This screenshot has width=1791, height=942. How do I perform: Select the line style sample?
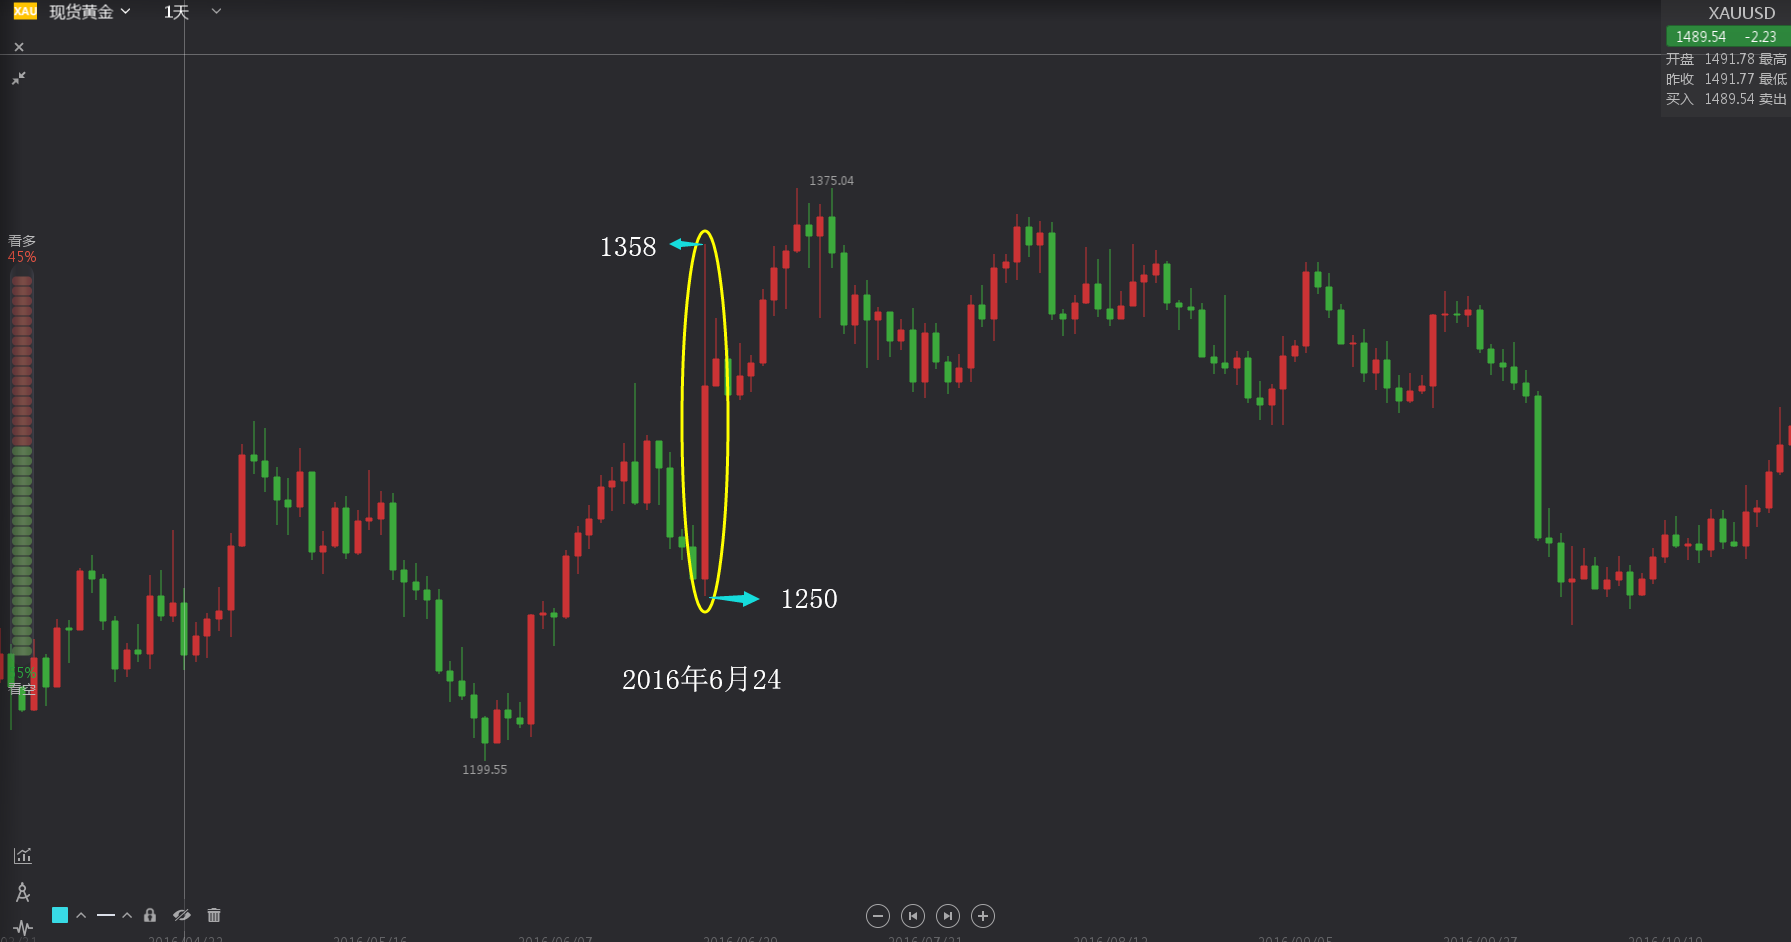pyautogui.click(x=106, y=915)
